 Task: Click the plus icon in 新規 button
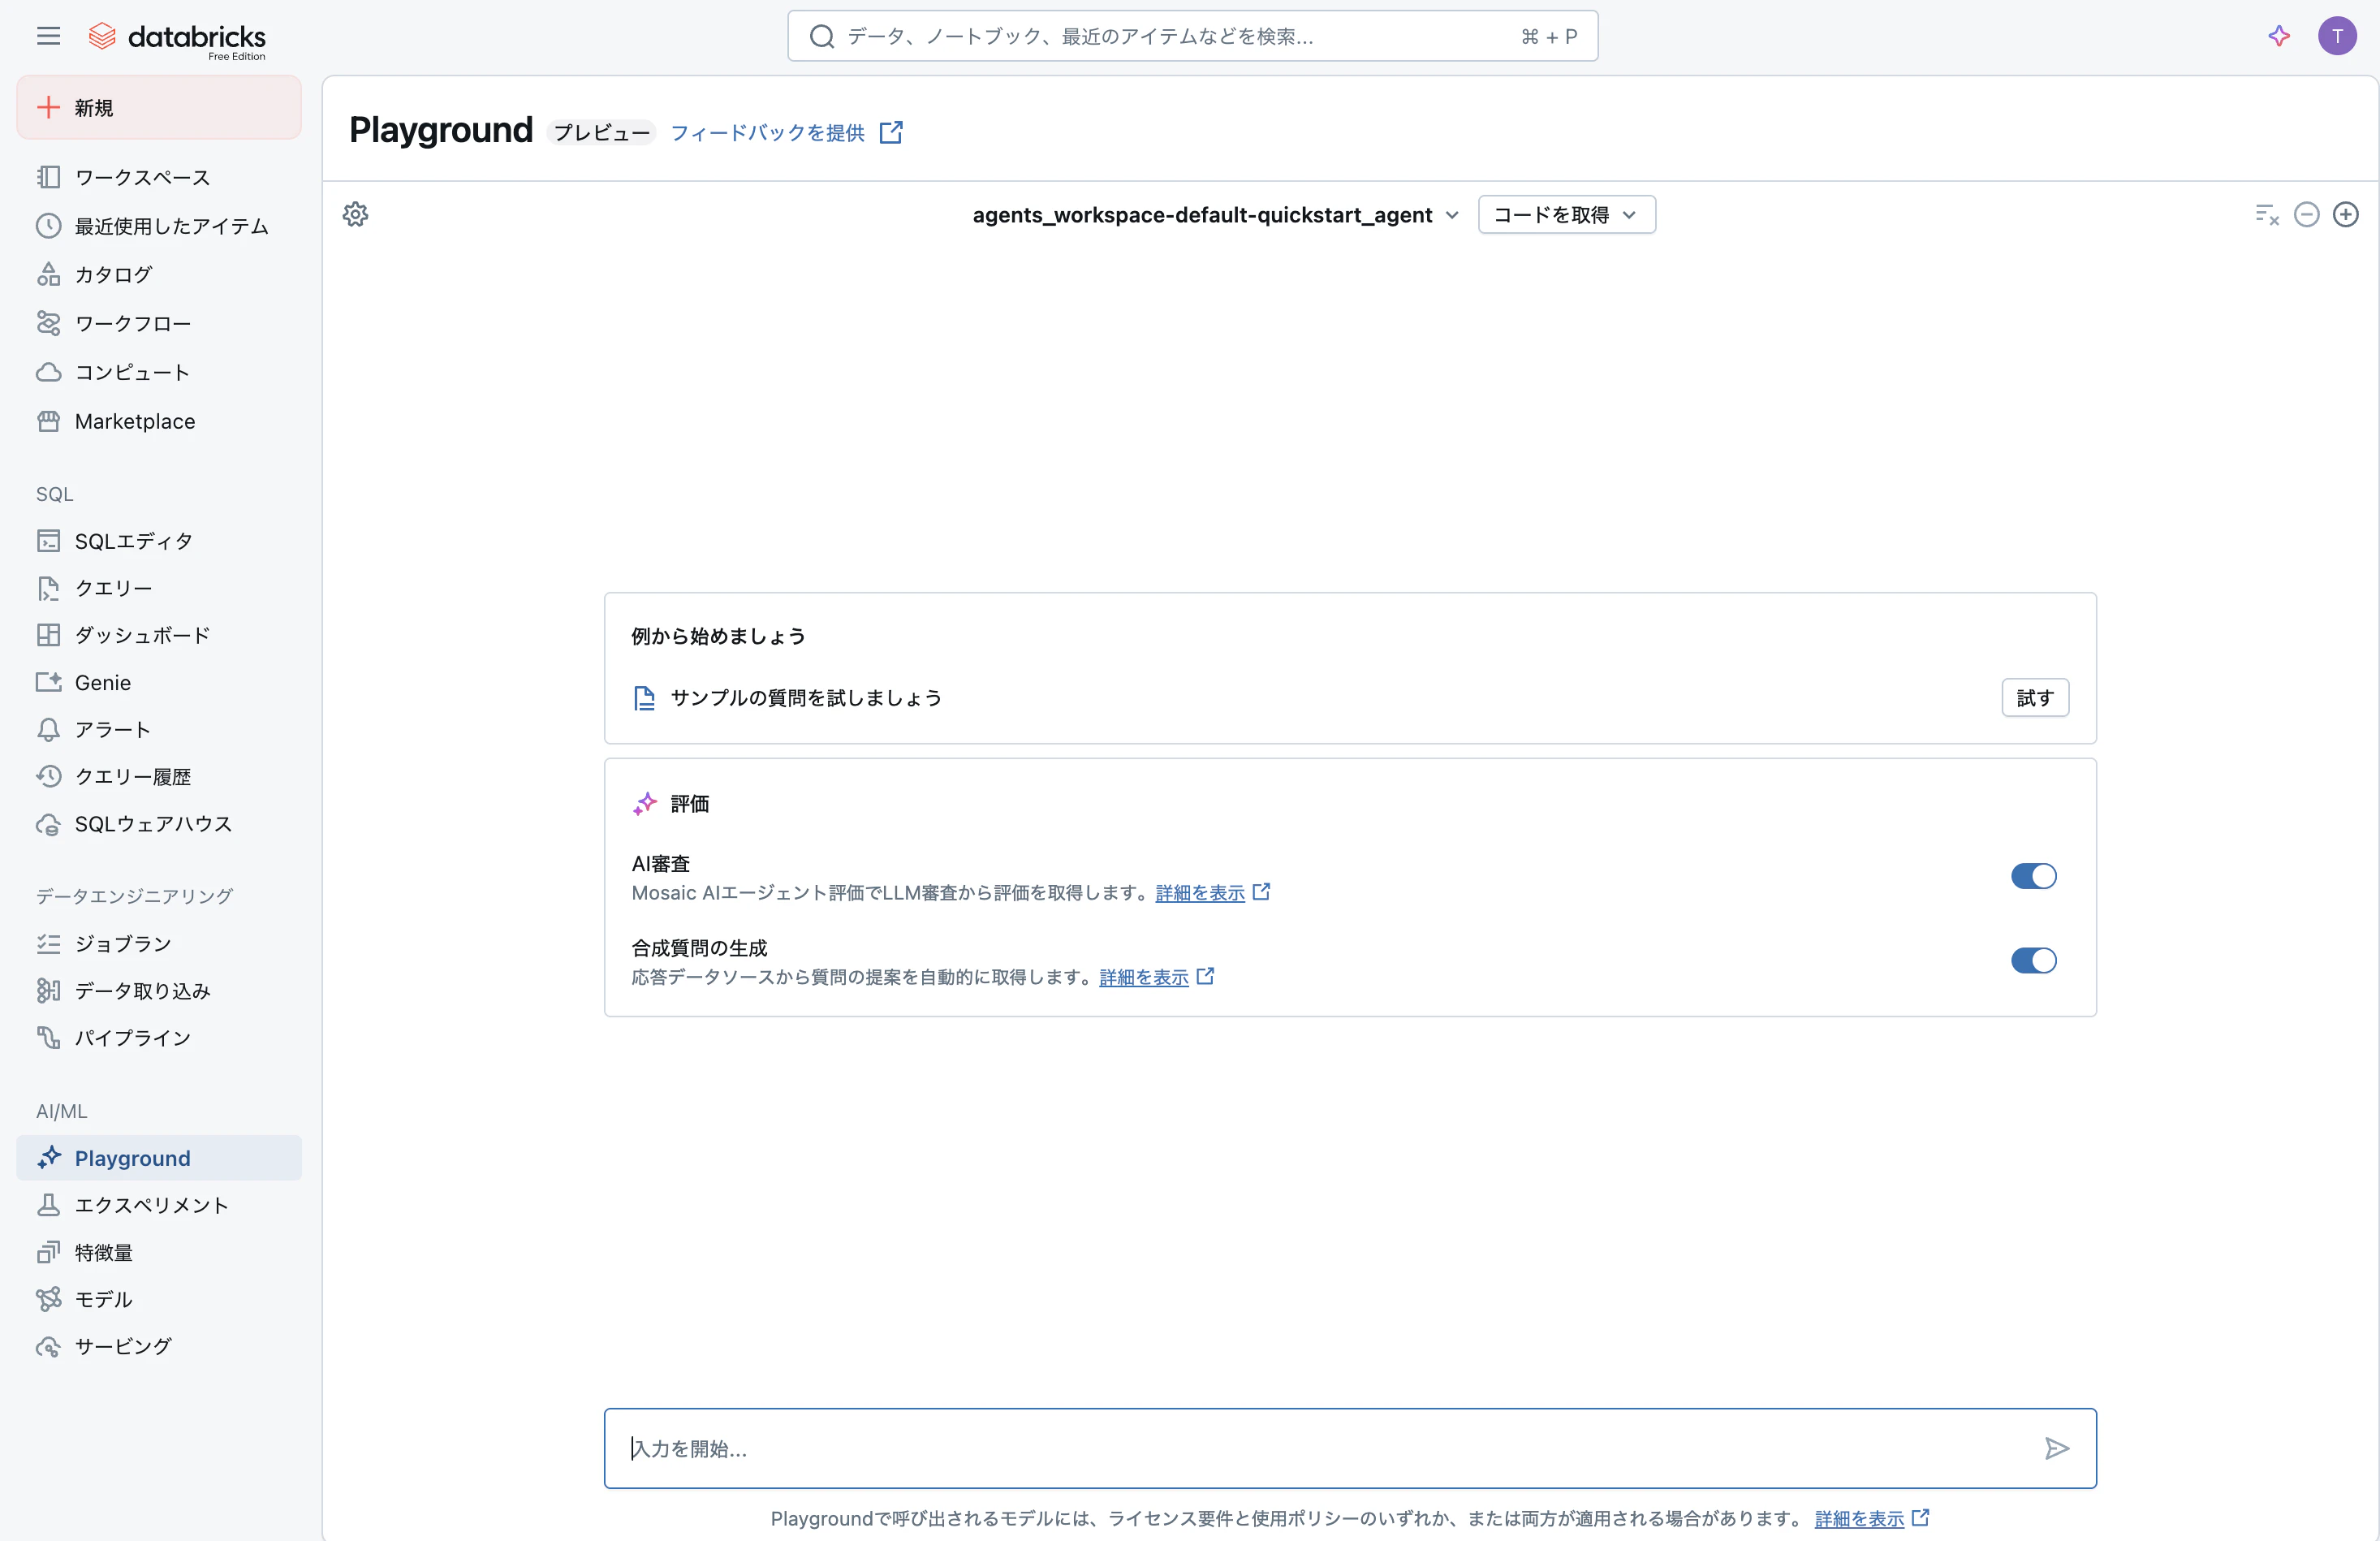(x=48, y=108)
